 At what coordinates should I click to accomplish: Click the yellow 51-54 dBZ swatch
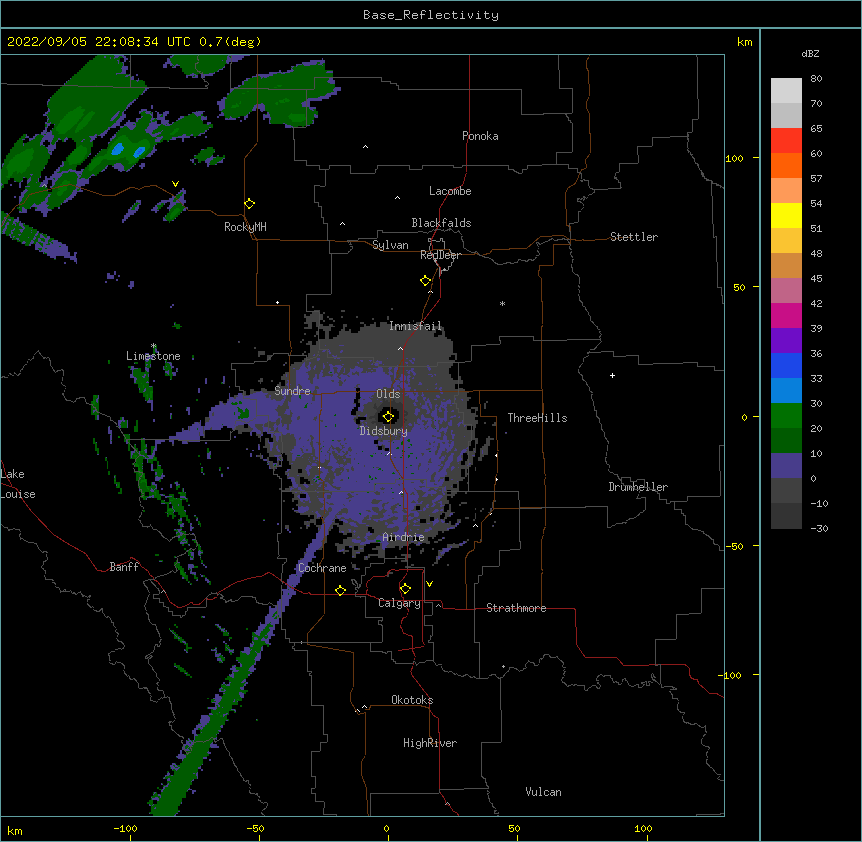(786, 215)
